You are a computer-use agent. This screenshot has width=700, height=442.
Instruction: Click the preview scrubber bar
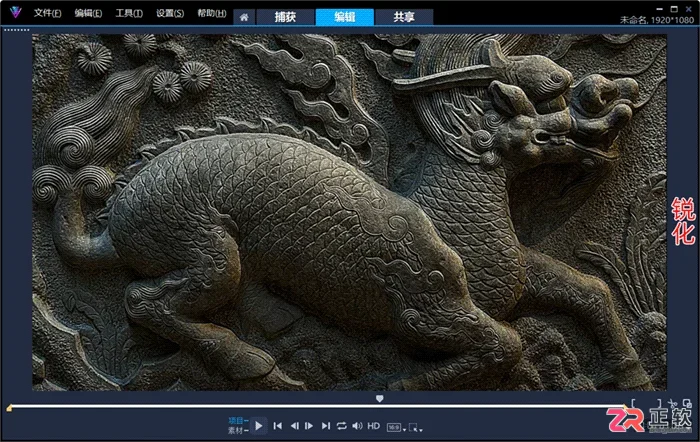(317, 406)
